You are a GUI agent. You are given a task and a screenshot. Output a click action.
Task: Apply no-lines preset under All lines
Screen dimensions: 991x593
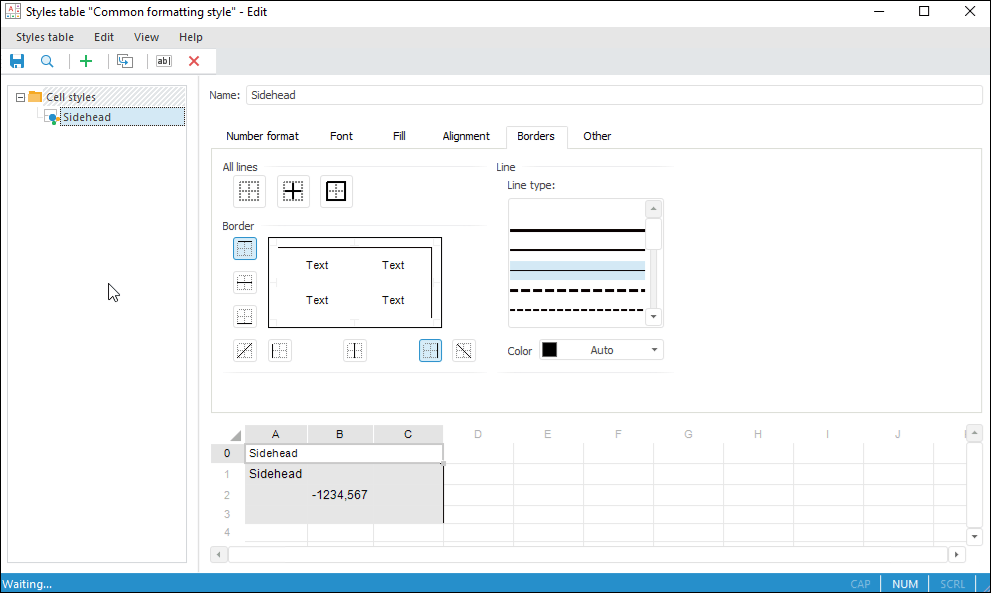click(249, 191)
